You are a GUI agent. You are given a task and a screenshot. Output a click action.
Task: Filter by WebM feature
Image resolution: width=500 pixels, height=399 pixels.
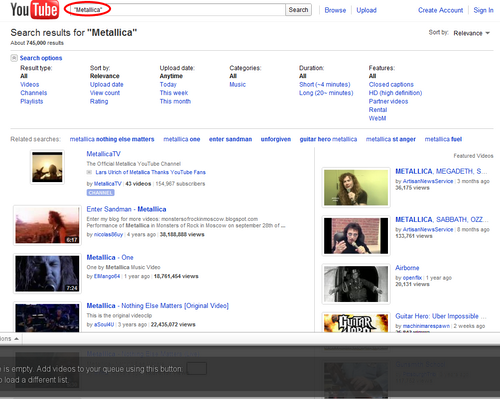click(x=377, y=118)
